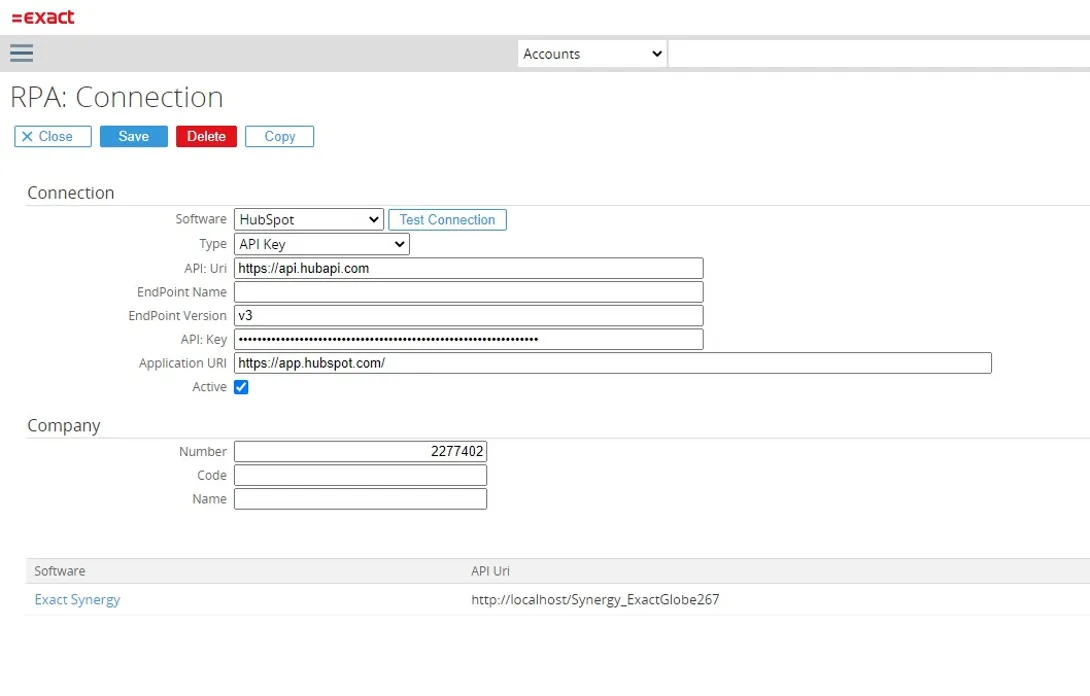Open the Accounts dropdown in the top bar

591,53
